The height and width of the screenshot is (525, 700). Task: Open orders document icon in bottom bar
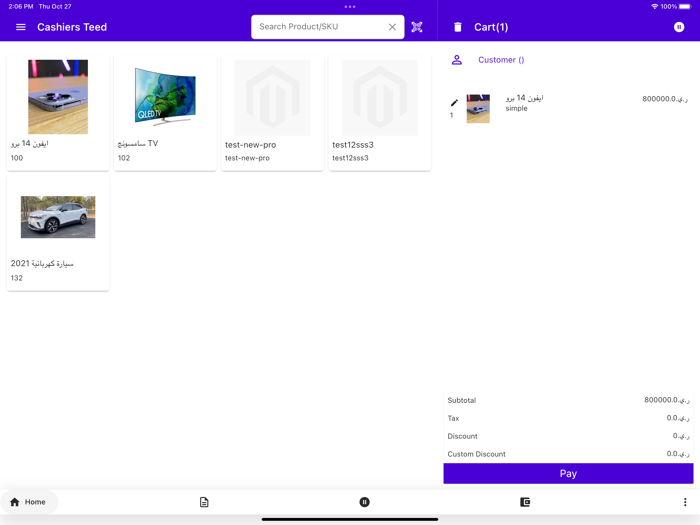(204, 502)
